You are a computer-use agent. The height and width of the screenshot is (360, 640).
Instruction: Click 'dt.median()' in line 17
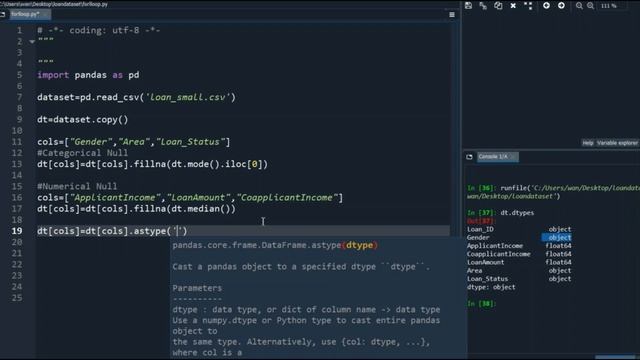pyautogui.click(x=201, y=209)
